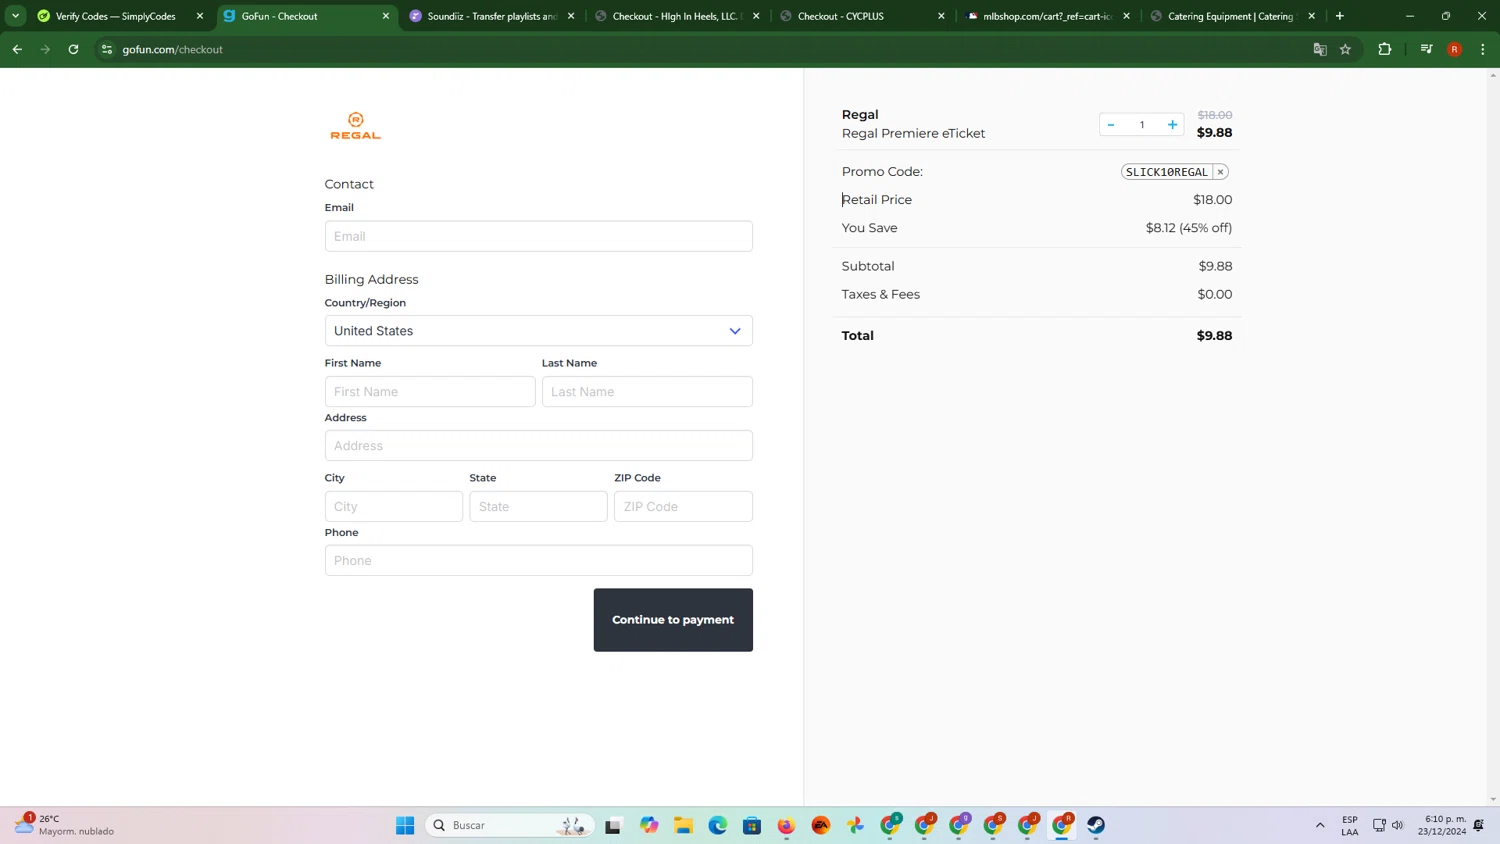
Task: Show hidden system tray icons
Action: click(x=1320, y=825)
